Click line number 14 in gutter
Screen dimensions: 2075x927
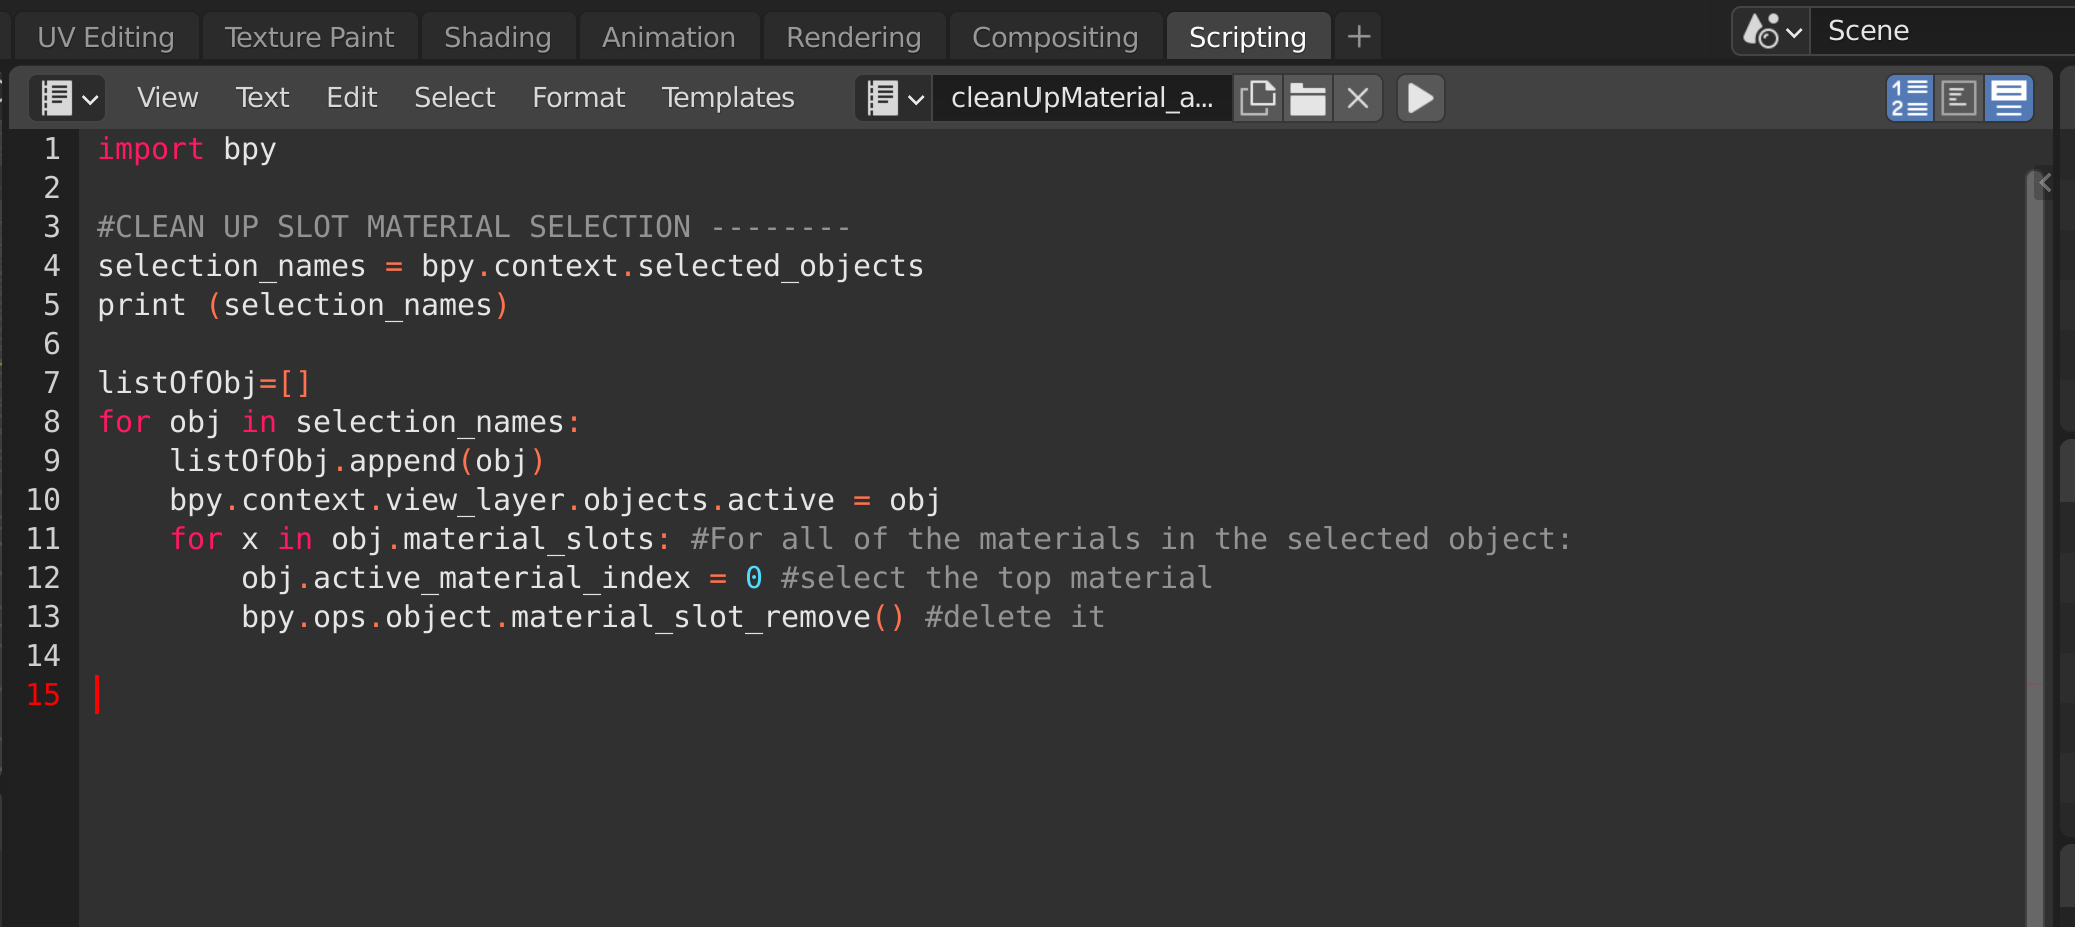(x=43, y=656)
